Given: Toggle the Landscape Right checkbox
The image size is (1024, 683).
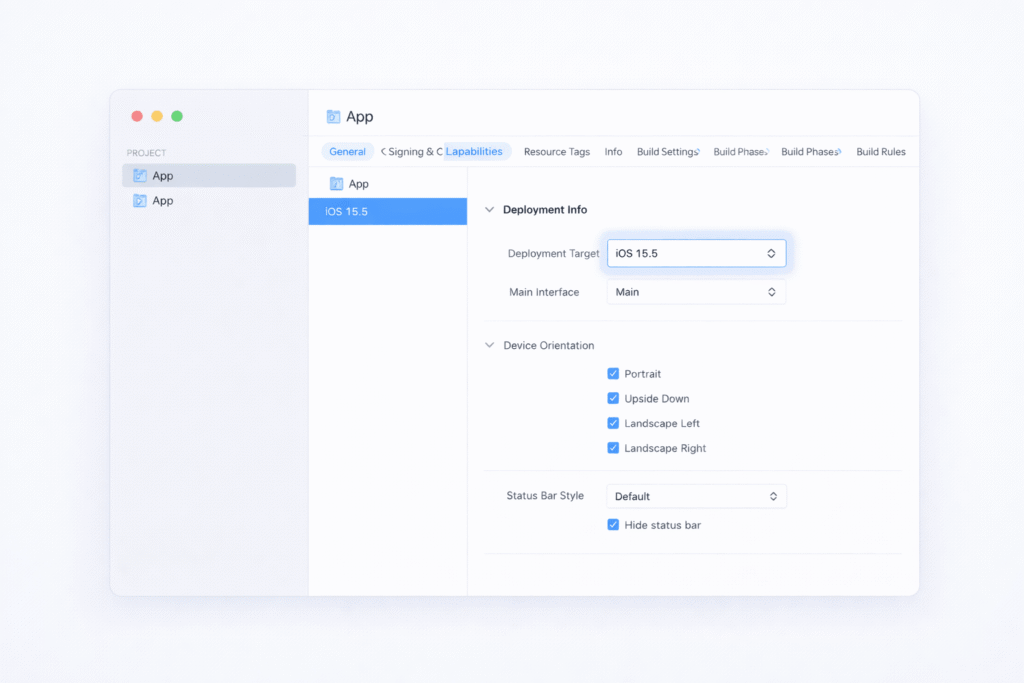Looking at the screenshot, I should coord(613,448).
